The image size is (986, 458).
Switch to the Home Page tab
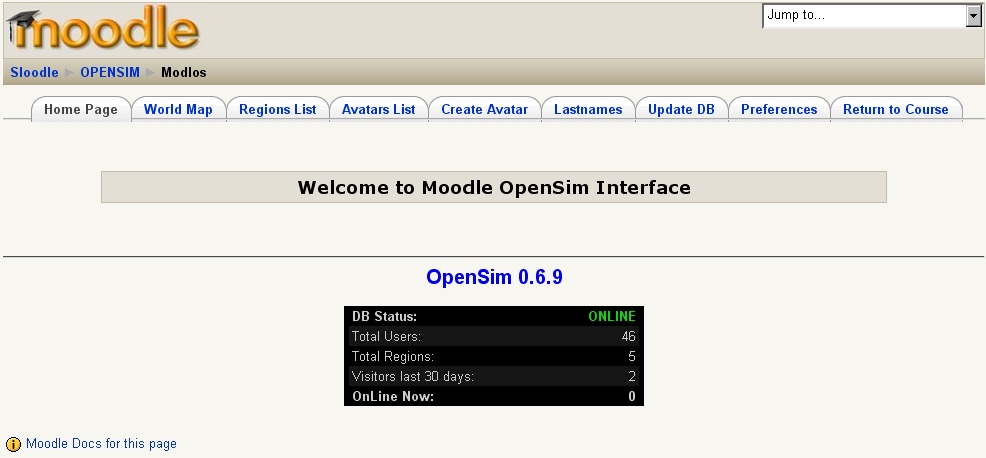point(81,110)
